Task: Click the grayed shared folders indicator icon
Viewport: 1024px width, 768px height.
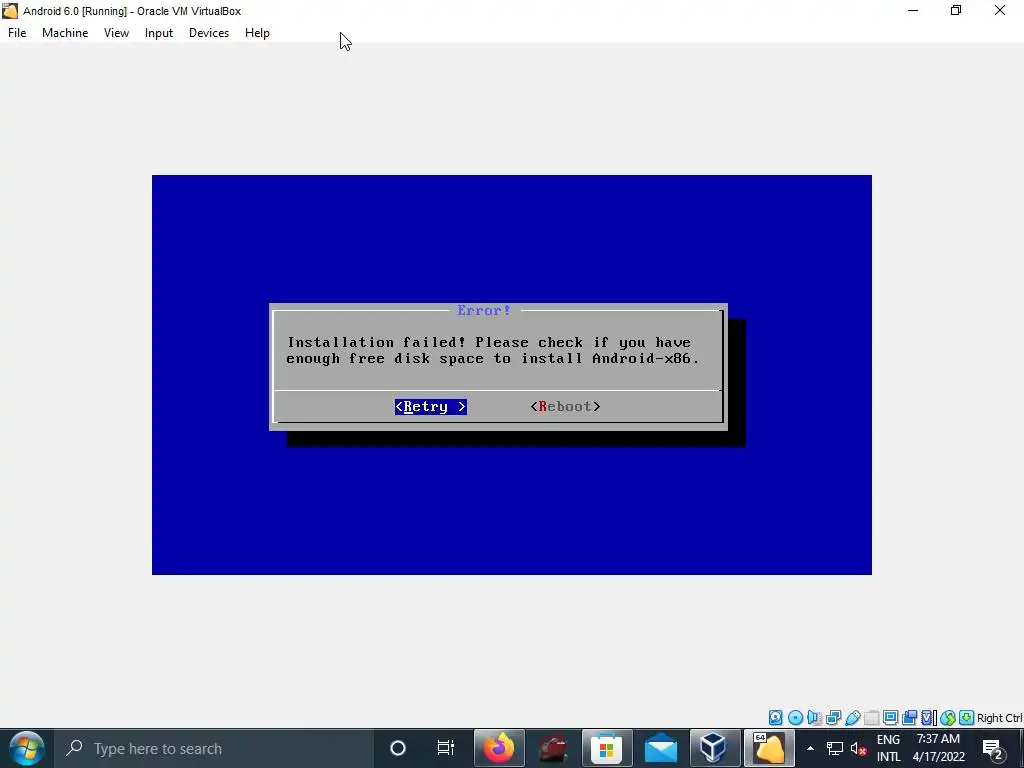Action: pos(871,718)
